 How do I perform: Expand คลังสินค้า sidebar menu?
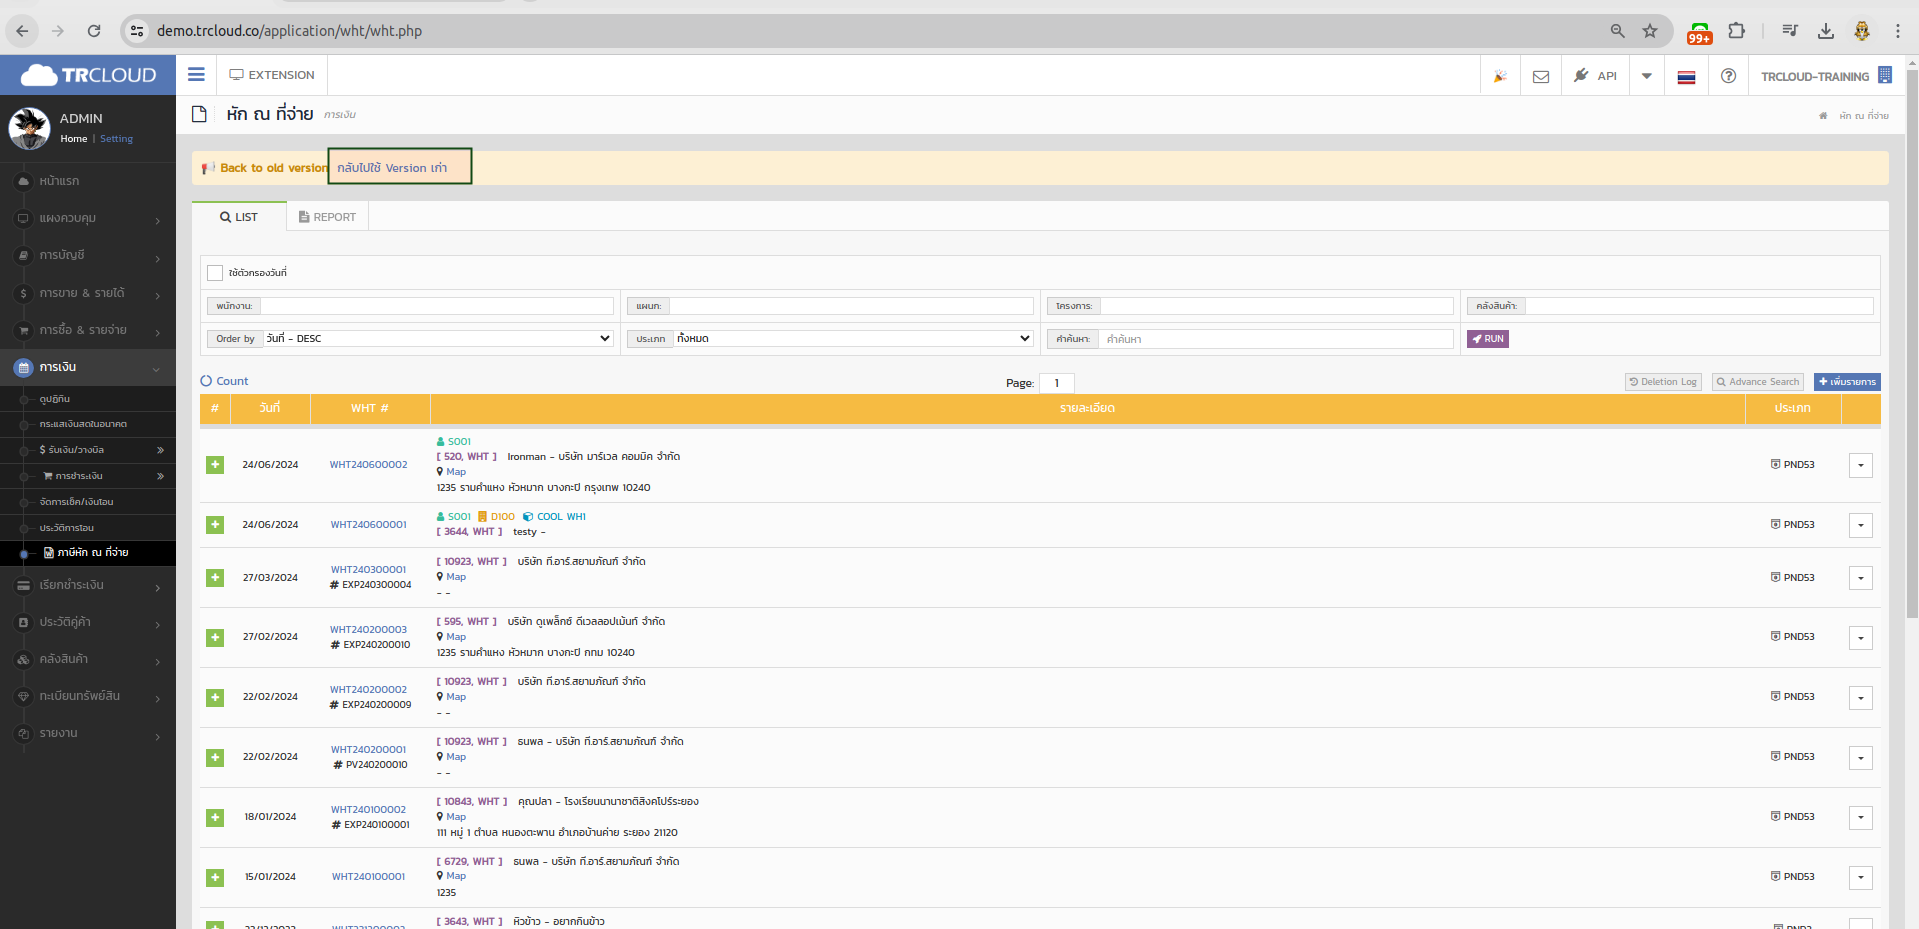[x=88, y=659]
